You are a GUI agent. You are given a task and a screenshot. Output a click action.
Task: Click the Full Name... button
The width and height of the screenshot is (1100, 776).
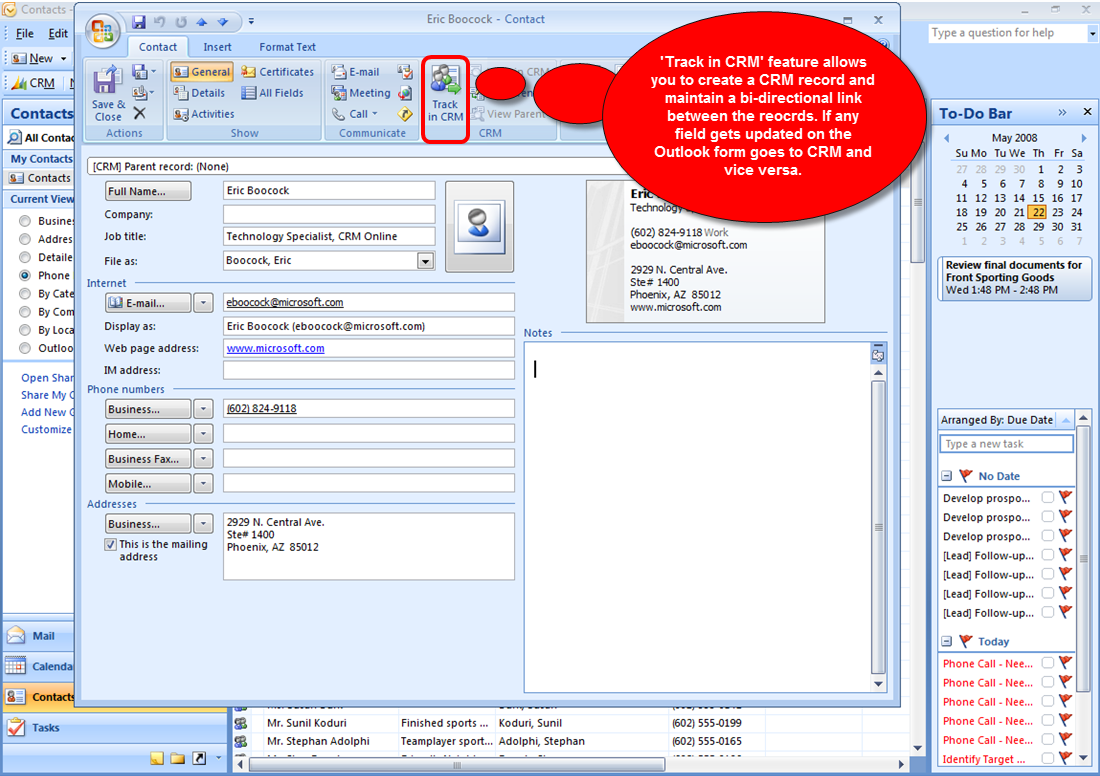tap(148, 192)
